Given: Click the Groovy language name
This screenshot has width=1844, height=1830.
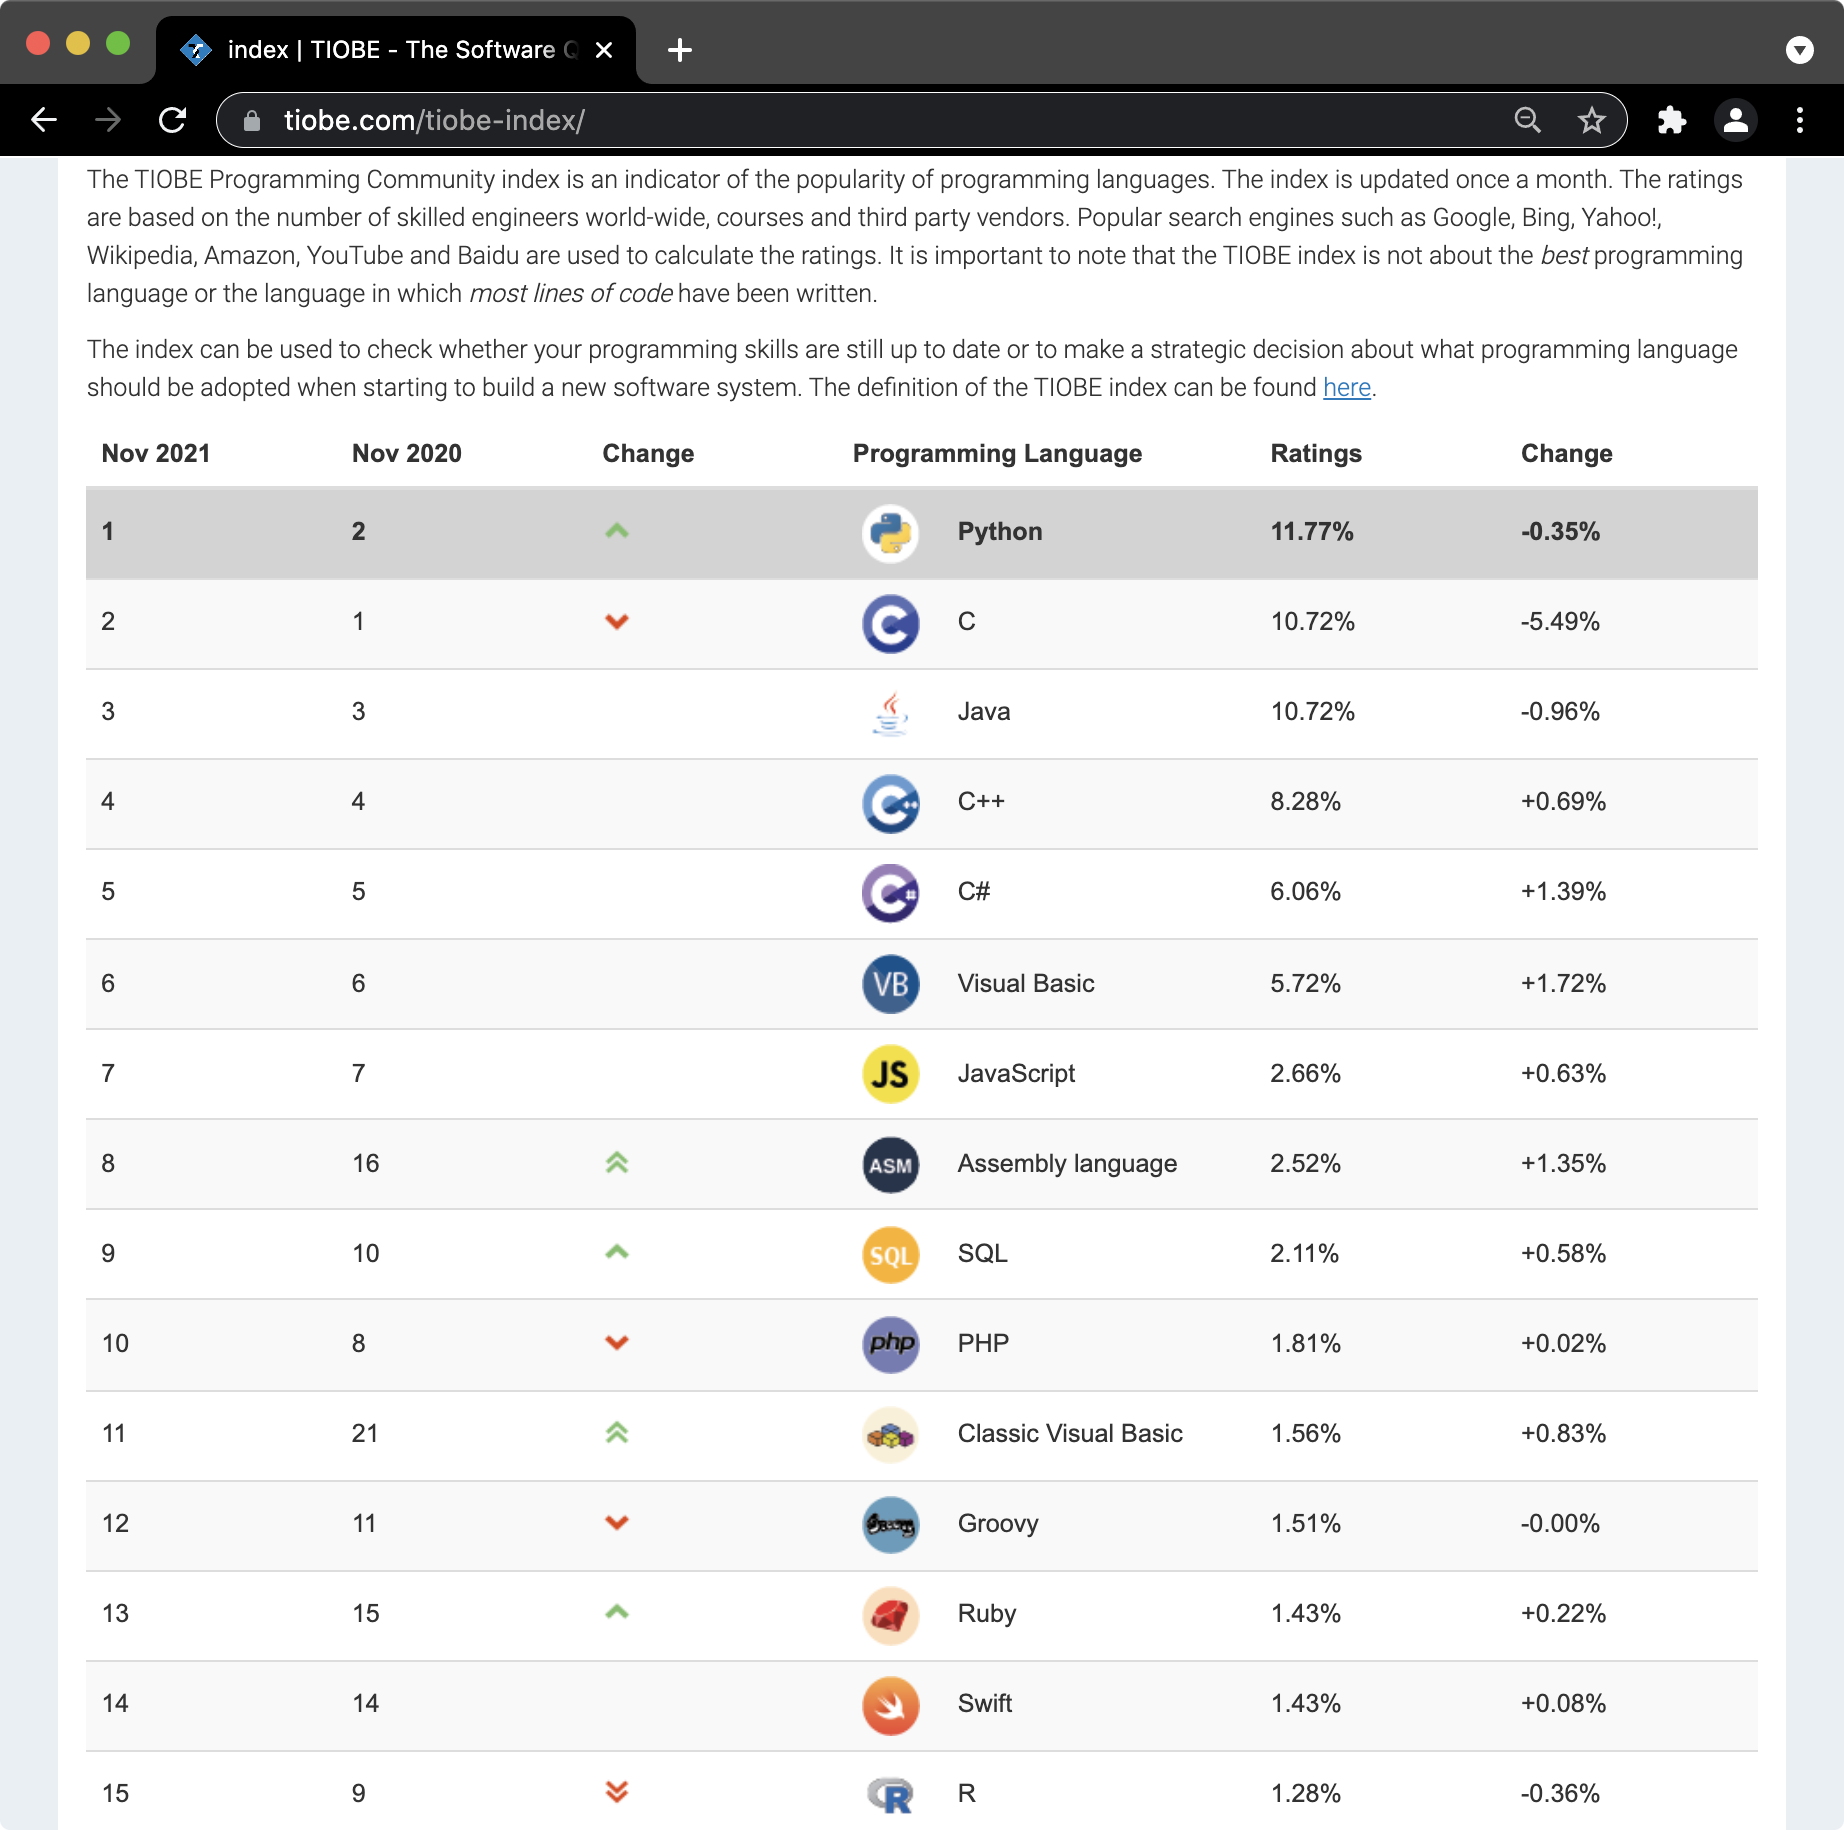Looking at the screenshot, I should 998,1524.
